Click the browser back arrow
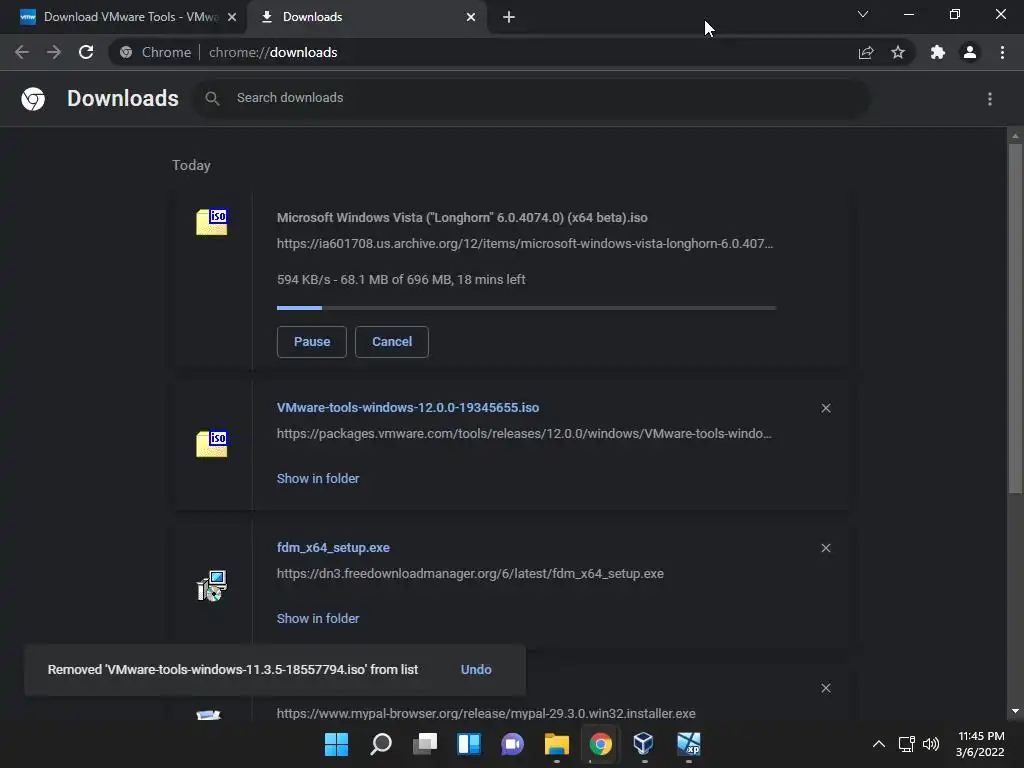The height and width of the screenshot is (768, 1024). pyautogui.click(x=22, y=52)
